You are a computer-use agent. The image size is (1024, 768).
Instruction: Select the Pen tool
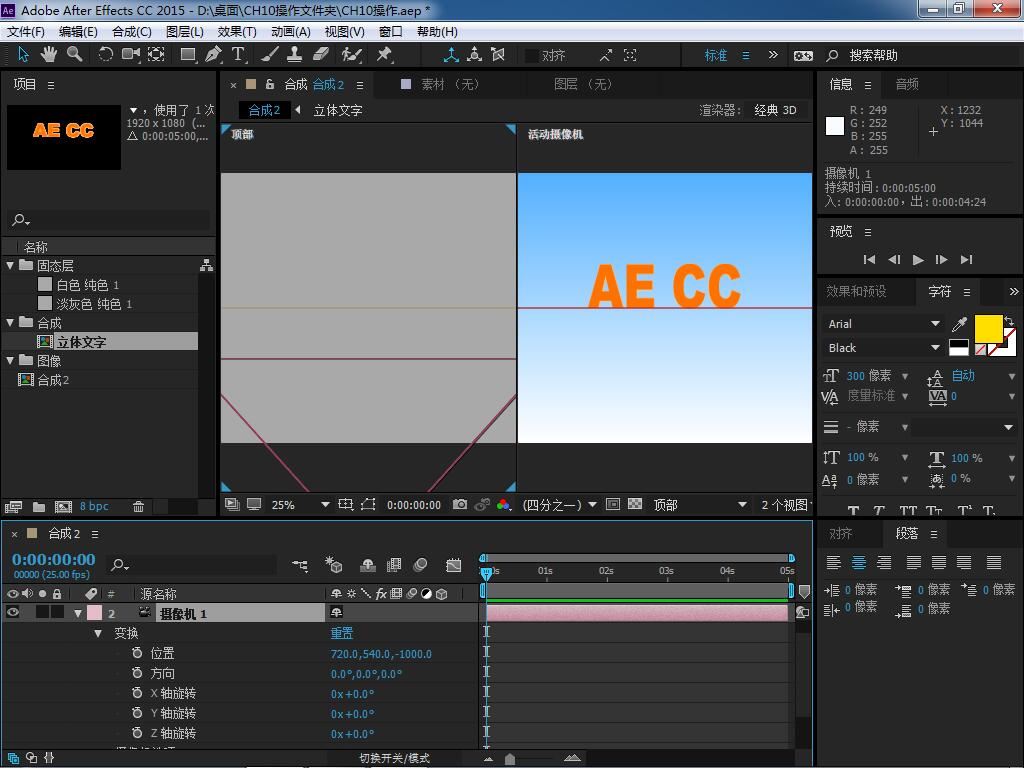tap(213, 55)
